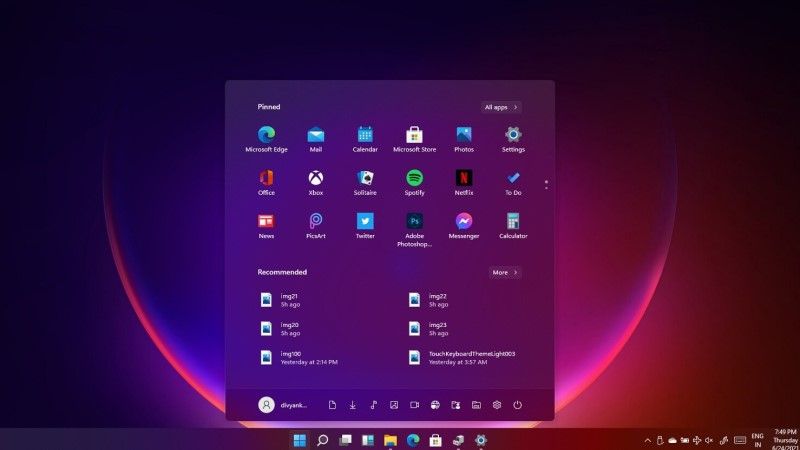The height and width of the screenshot is (450, 800).
Task: Open recommended file img22
Action: pos(428,299)
